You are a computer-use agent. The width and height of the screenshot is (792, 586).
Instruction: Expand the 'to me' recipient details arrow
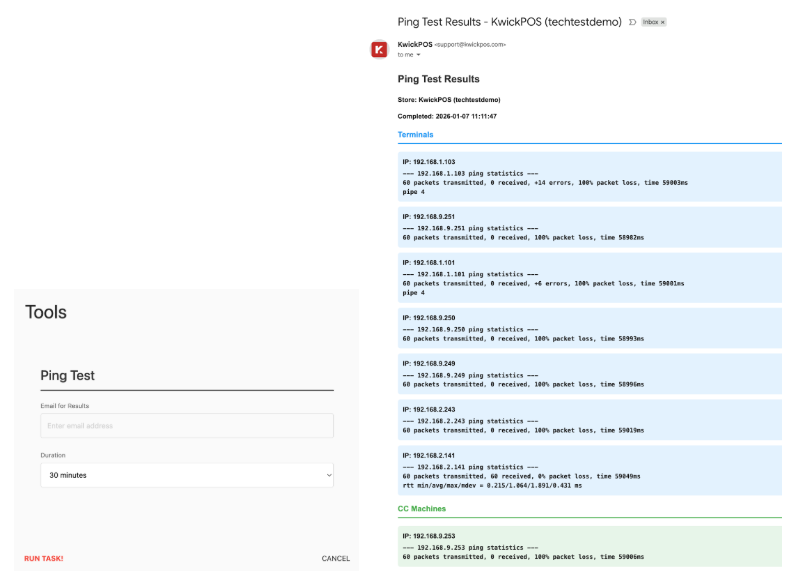coord(418,55)
